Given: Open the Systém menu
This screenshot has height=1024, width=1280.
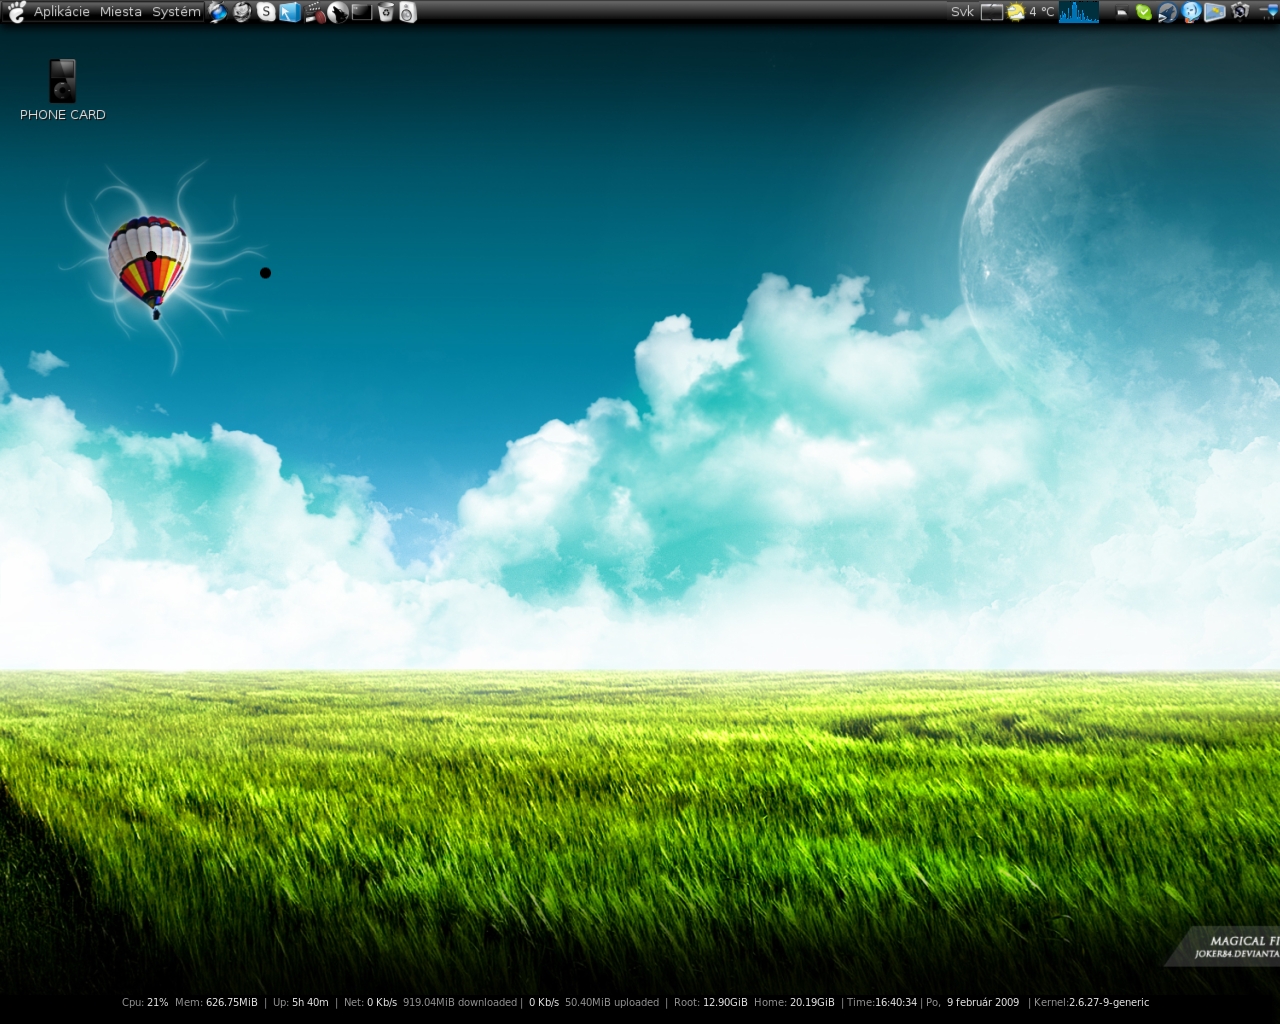Looking at the screenshot, I should pos(176,12).
